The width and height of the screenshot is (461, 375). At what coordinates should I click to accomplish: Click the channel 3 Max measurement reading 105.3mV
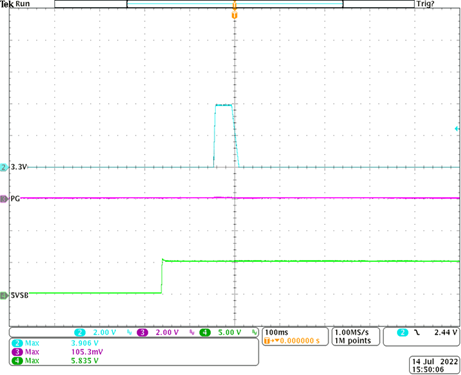tap(87, 352)
